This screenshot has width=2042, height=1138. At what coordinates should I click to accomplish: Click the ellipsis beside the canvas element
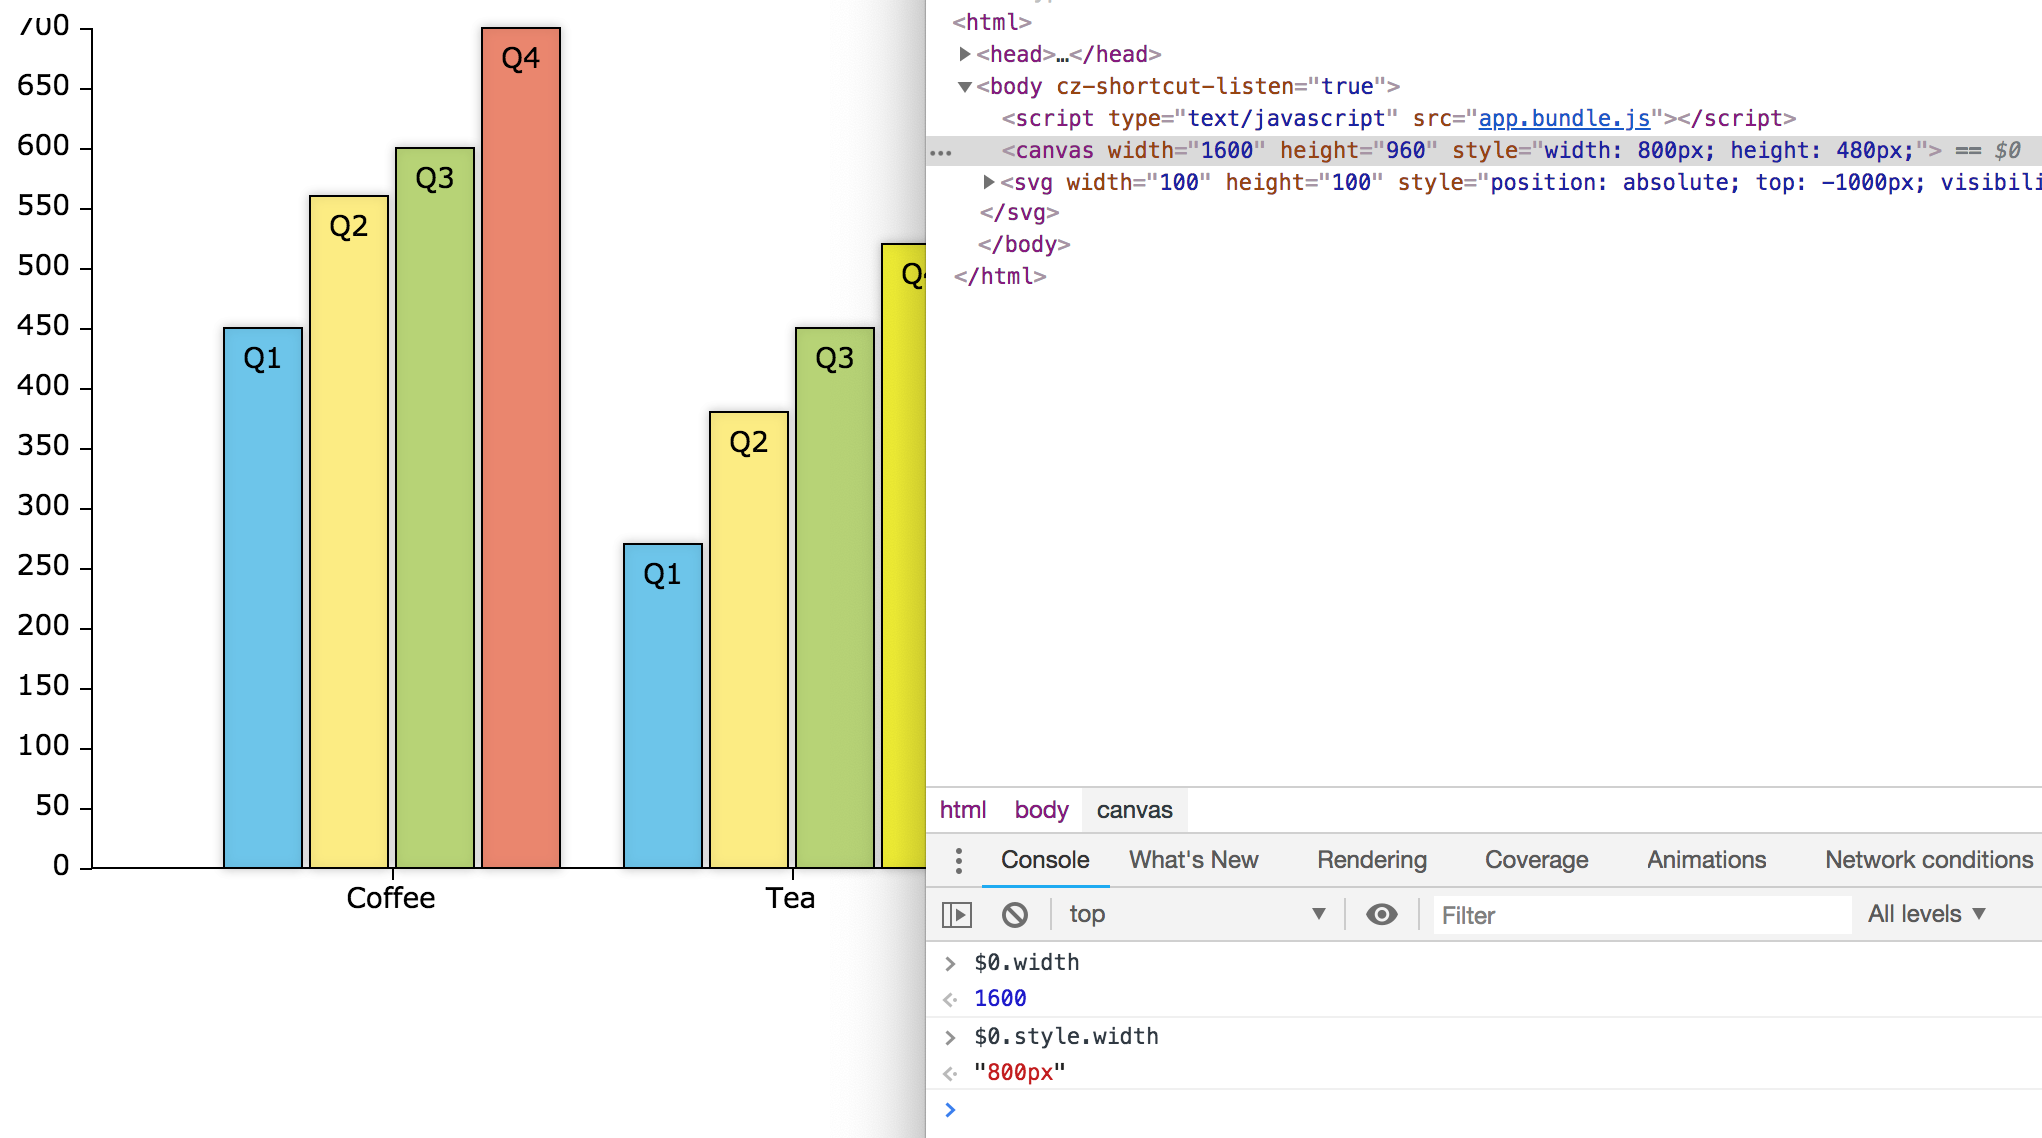pos(941,152)
